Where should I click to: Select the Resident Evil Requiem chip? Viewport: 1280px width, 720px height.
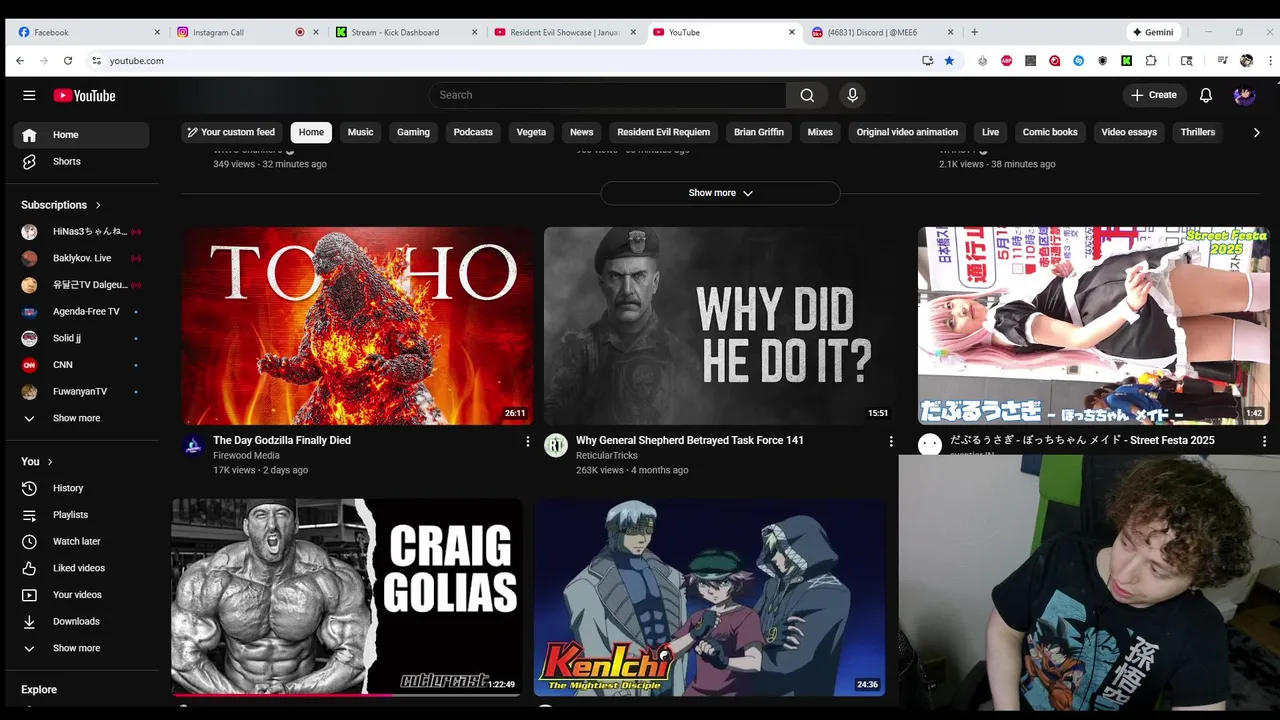pyautogui.click(x=663, y=132)
